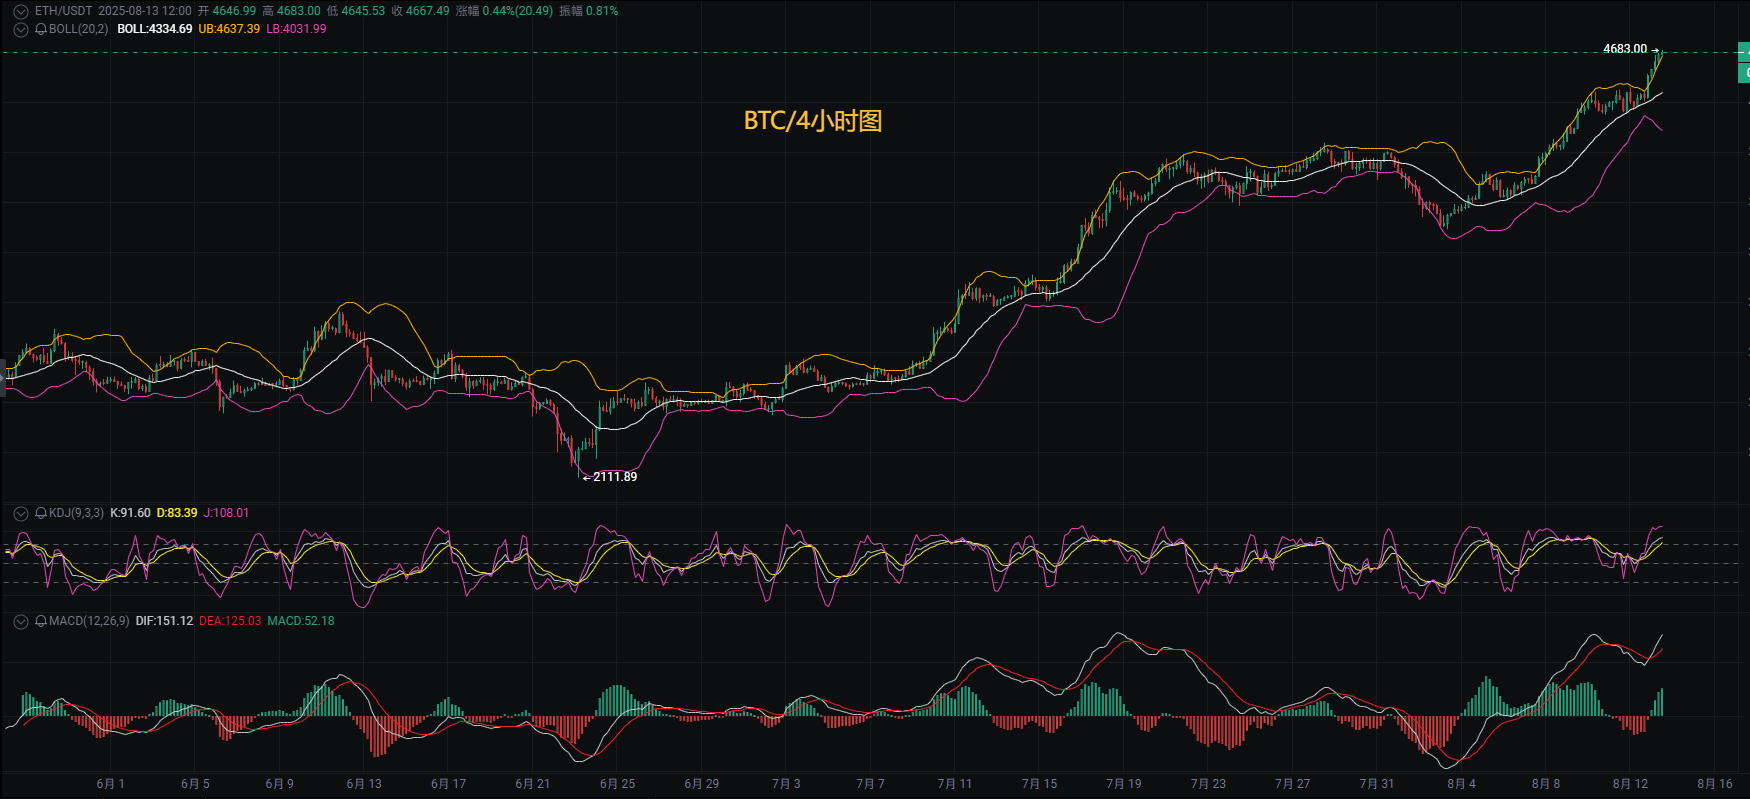This screenshot has height=799, width=1750.
Task: Click the 8月 12 date on time axis
Action: (1631, 784)
